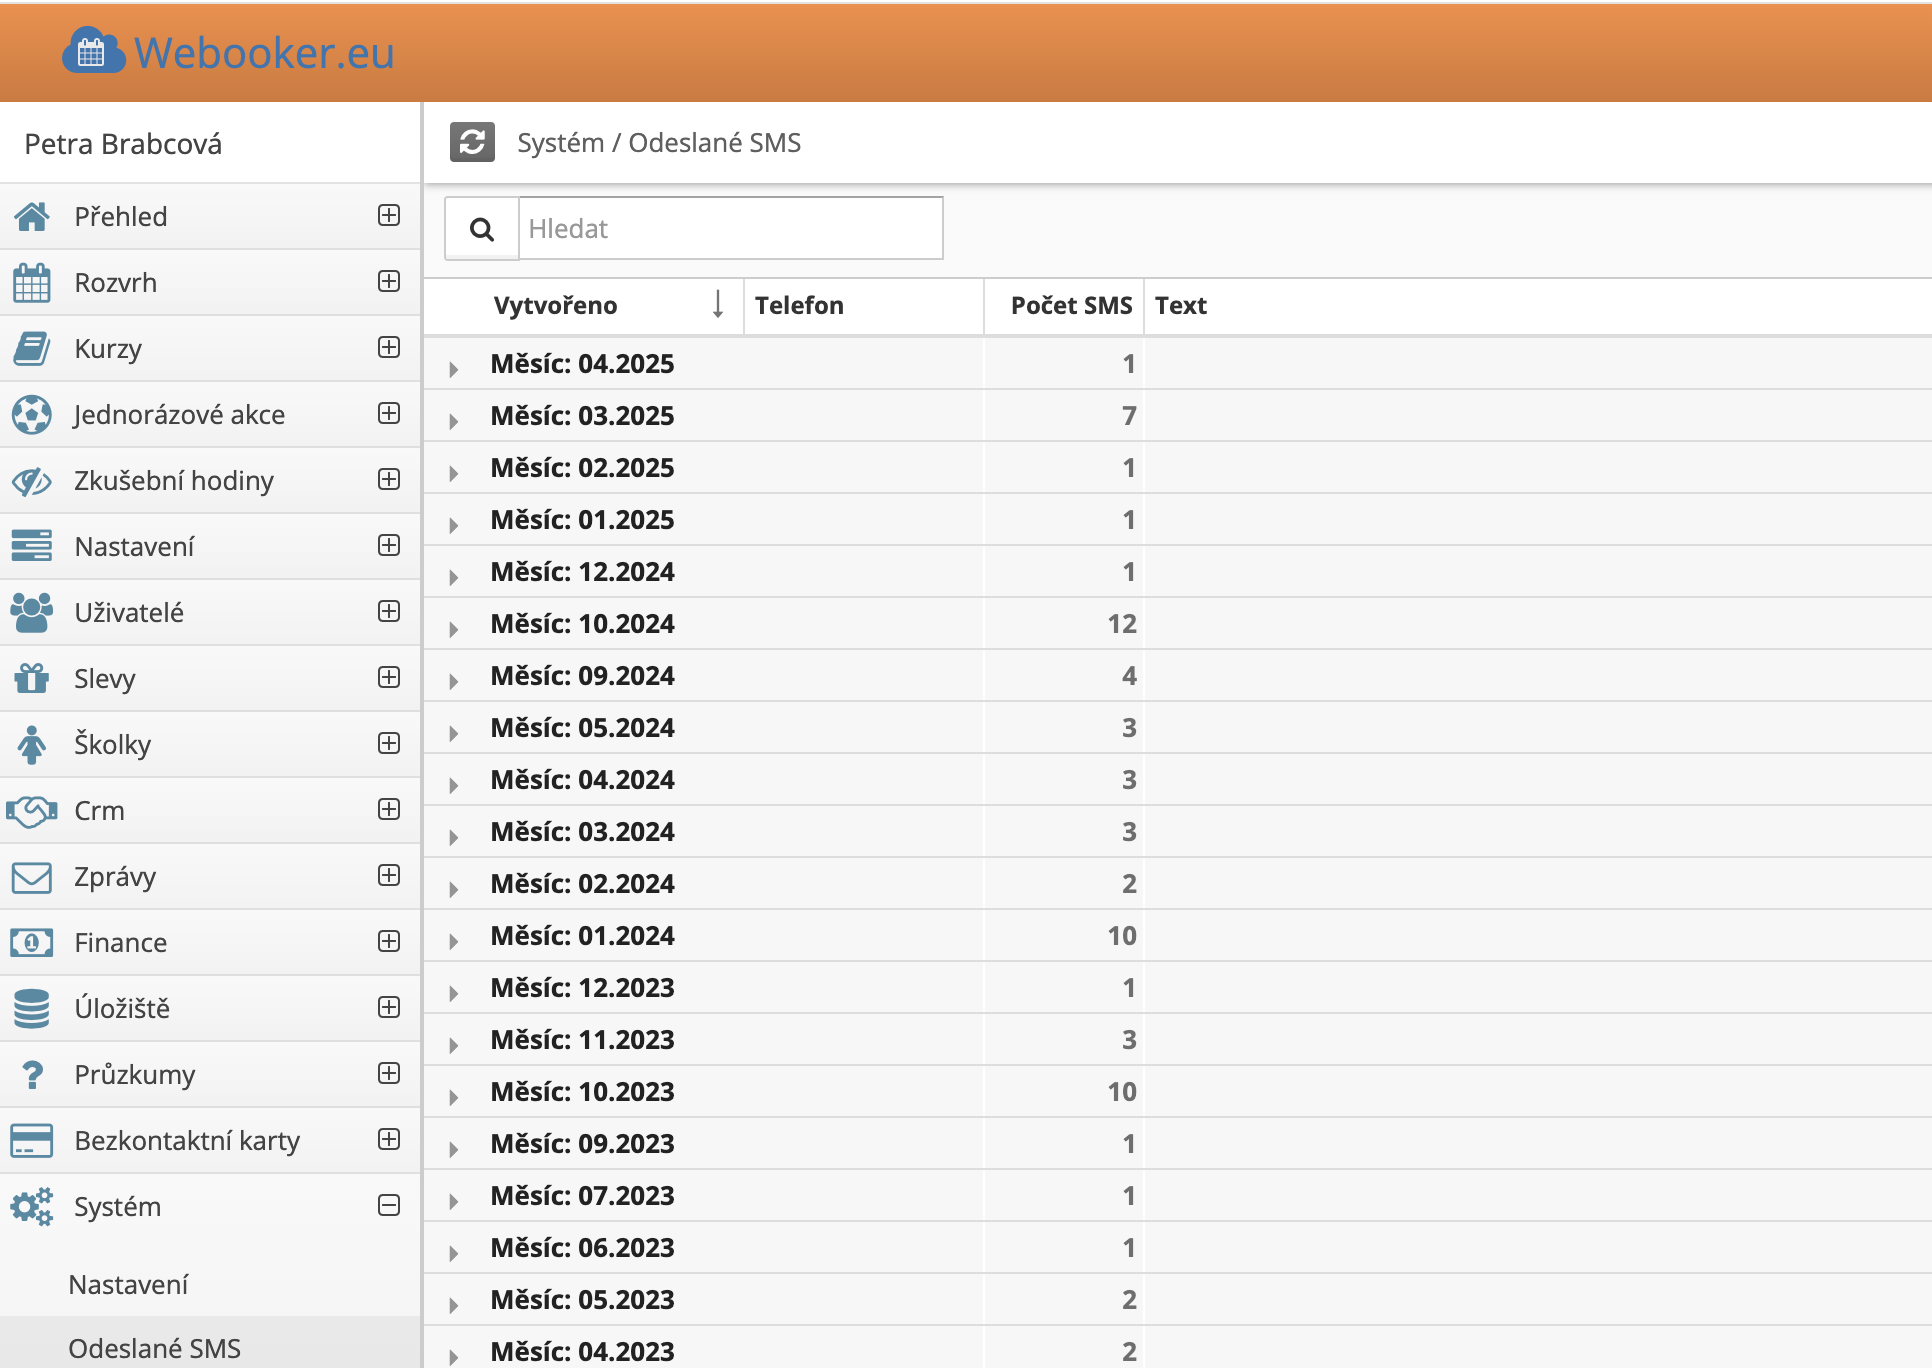Collapse the Systém menu section
This screenshot has width=1932, height=1368.
pos(389,1206)
